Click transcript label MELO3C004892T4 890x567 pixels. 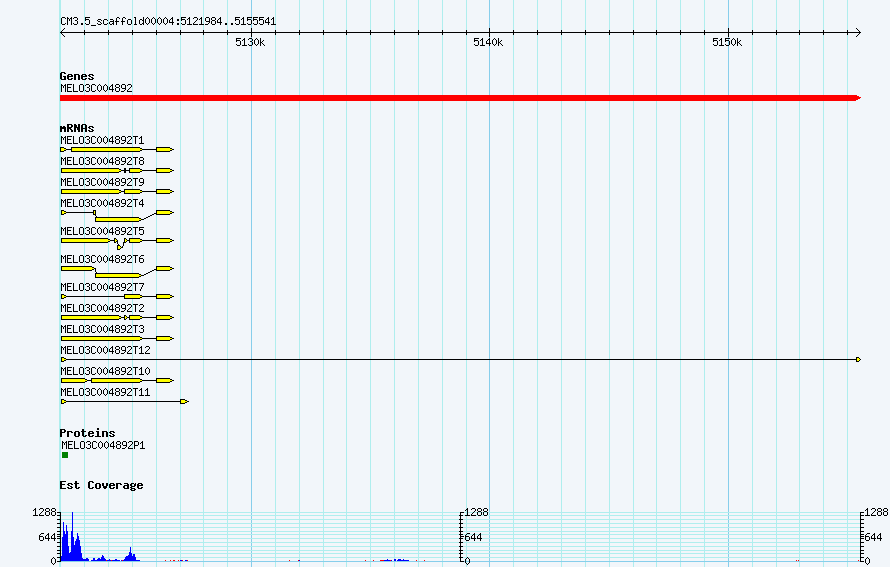pos(102,203)
